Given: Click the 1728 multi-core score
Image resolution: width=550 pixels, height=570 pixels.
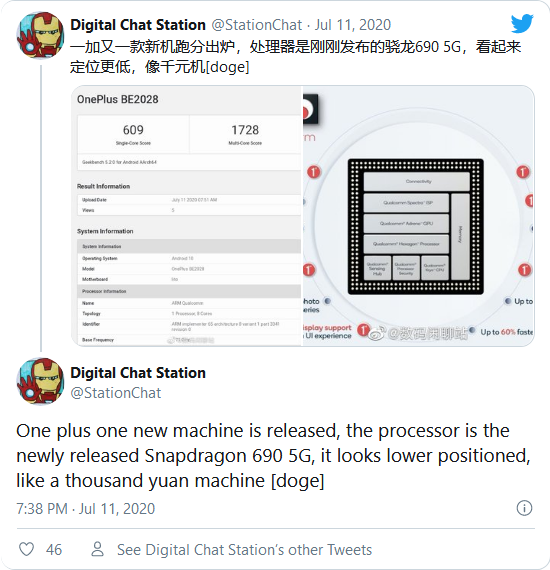Looking at the screenshot, I should [x=245, y=130].
